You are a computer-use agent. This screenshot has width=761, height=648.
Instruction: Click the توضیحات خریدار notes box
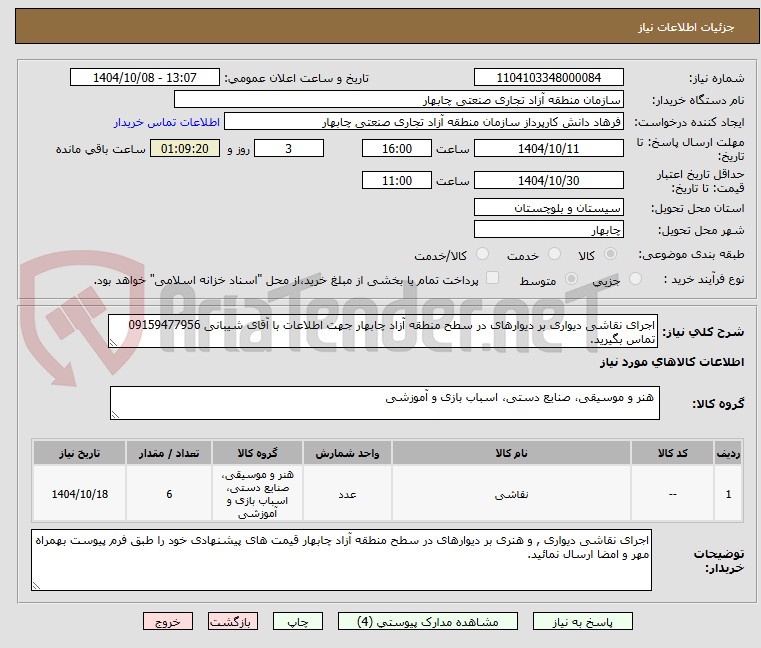(x=341, y=560)
